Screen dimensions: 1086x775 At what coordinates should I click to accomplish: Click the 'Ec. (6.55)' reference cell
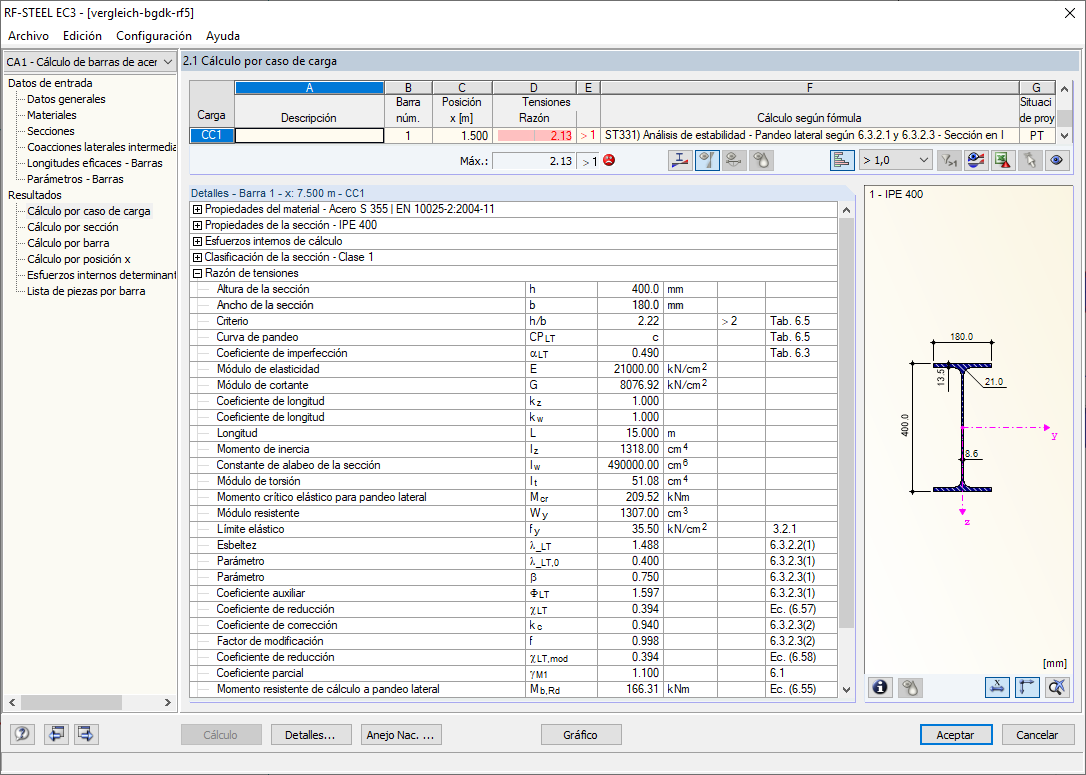click(801, 689)
